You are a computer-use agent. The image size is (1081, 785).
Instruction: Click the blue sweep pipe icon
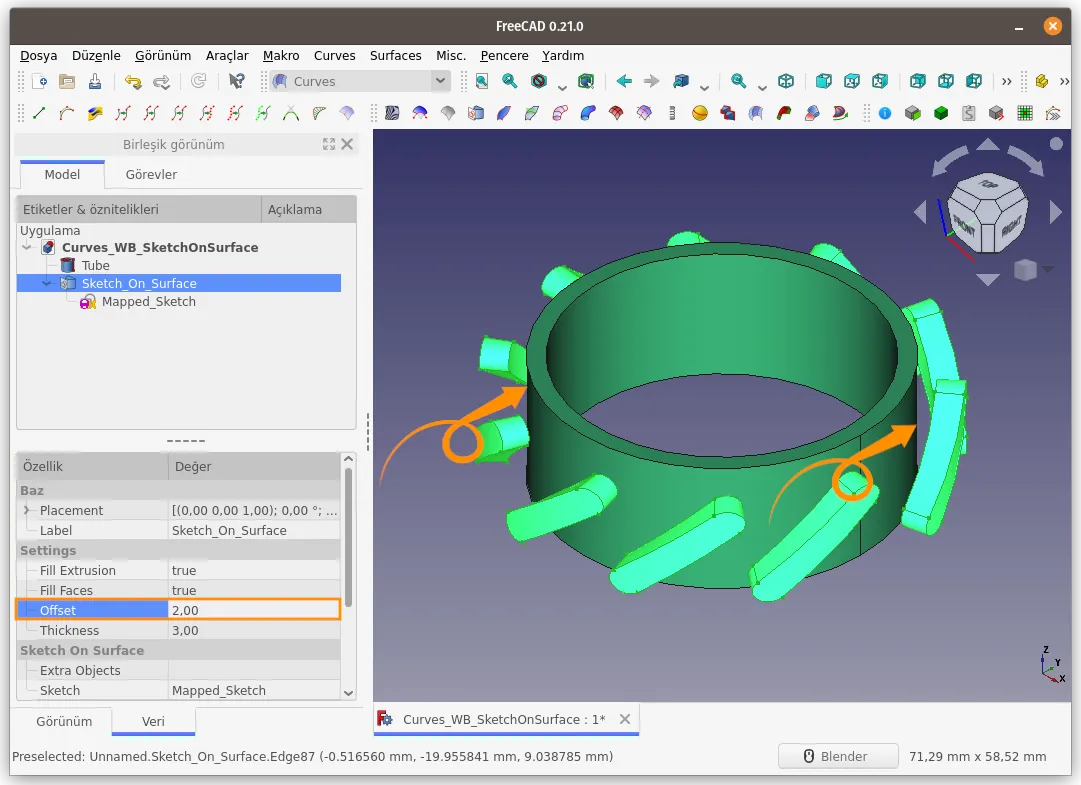588,113
